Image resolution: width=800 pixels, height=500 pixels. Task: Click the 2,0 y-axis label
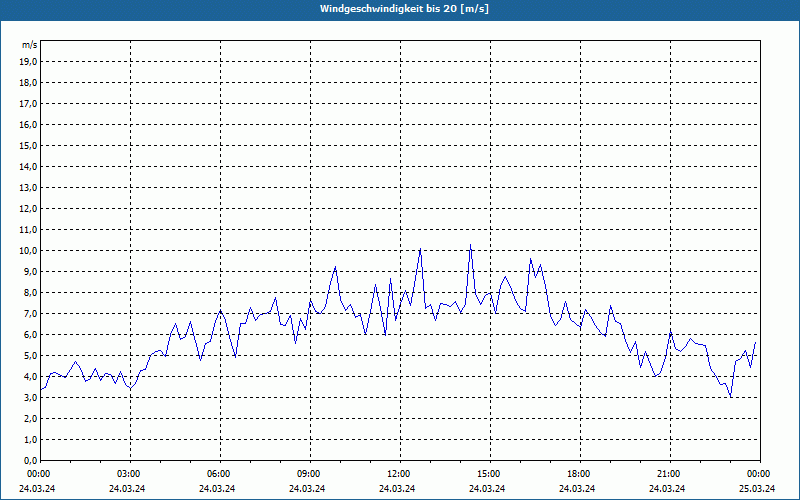(x=31, y=418)
